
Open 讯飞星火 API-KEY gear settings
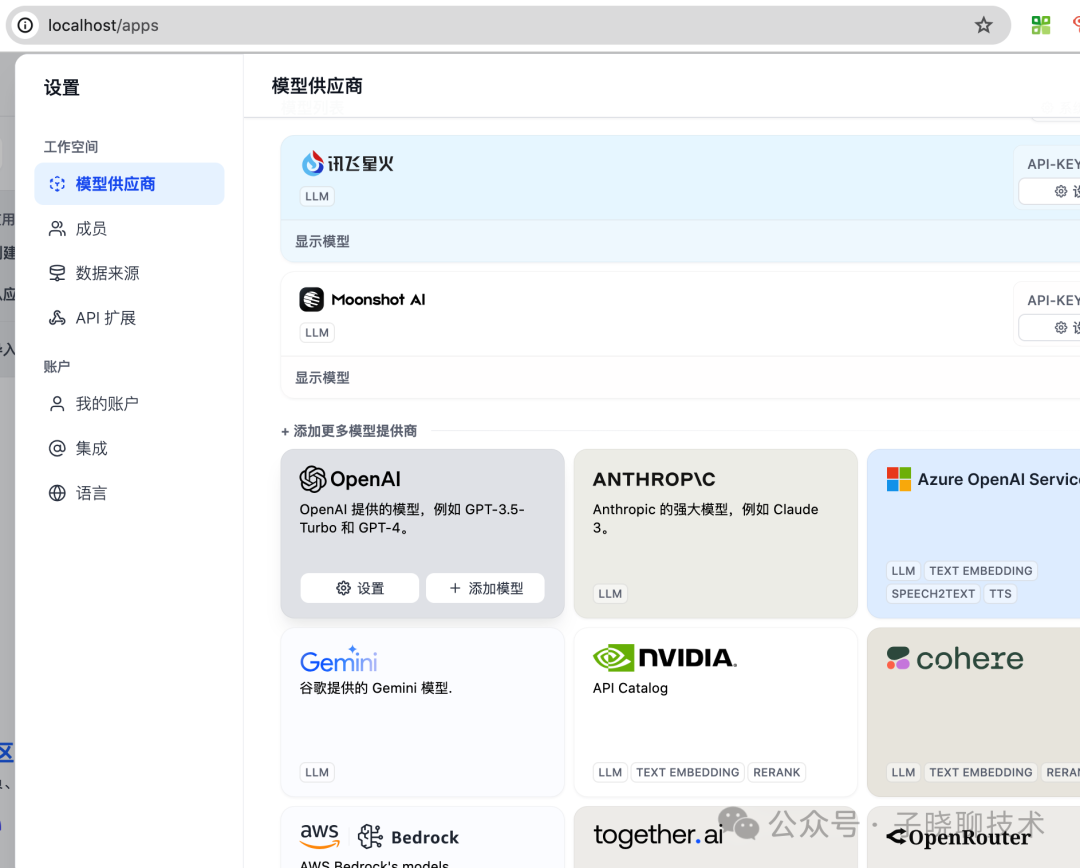(1061, 192)
